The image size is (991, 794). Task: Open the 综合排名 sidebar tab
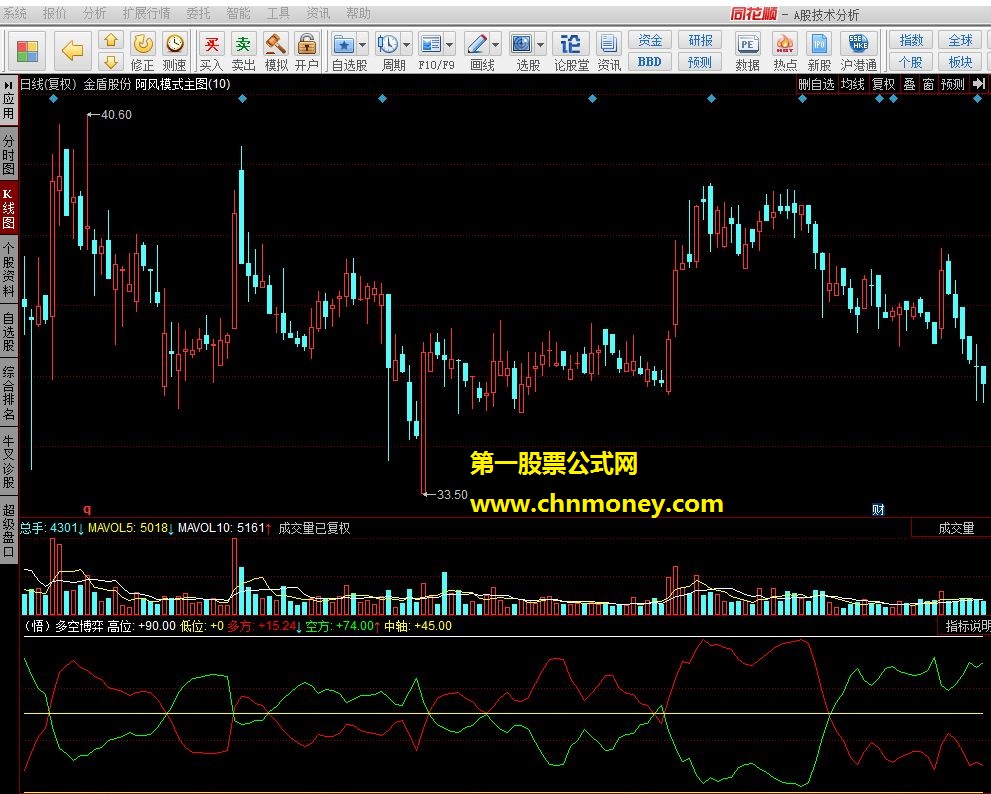point(8,393)
